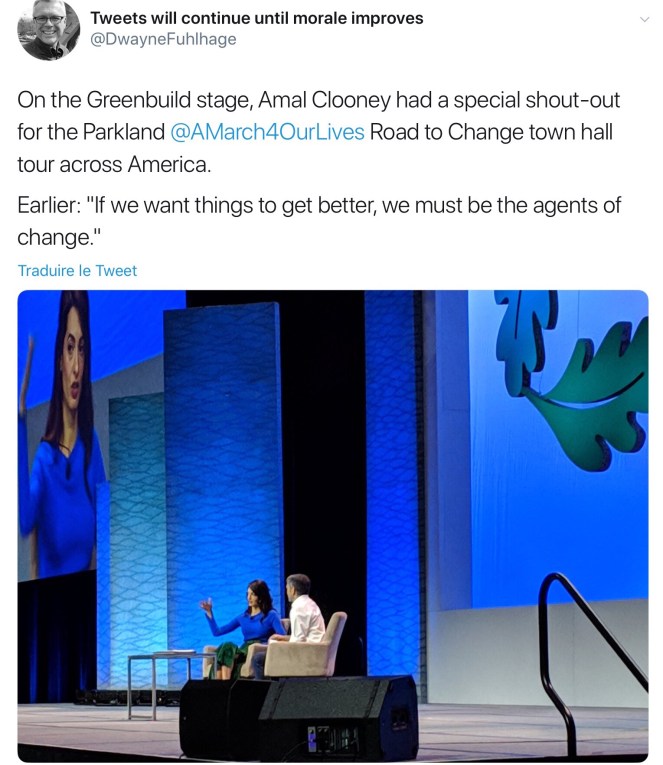Click the "Traduire le Tweet" link
663x765 pixels.
click(77, 270)
